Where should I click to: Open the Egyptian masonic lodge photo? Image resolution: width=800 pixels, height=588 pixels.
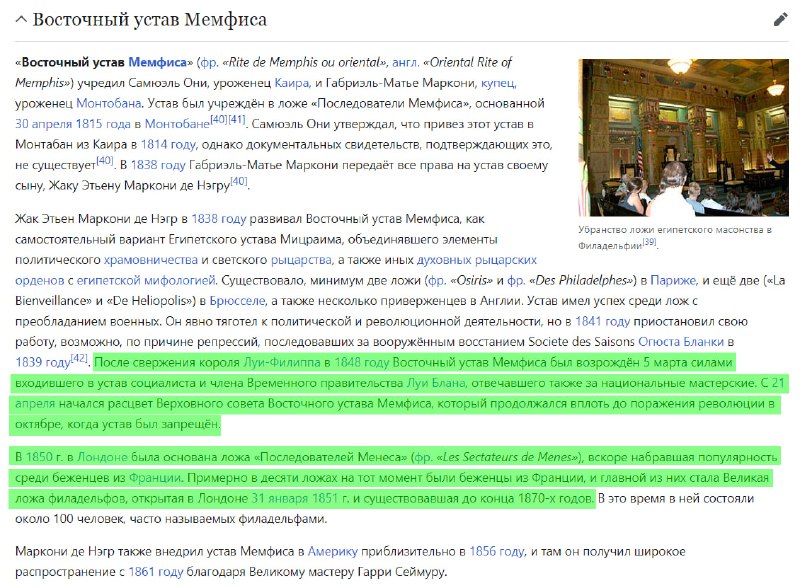click(683, 137)
